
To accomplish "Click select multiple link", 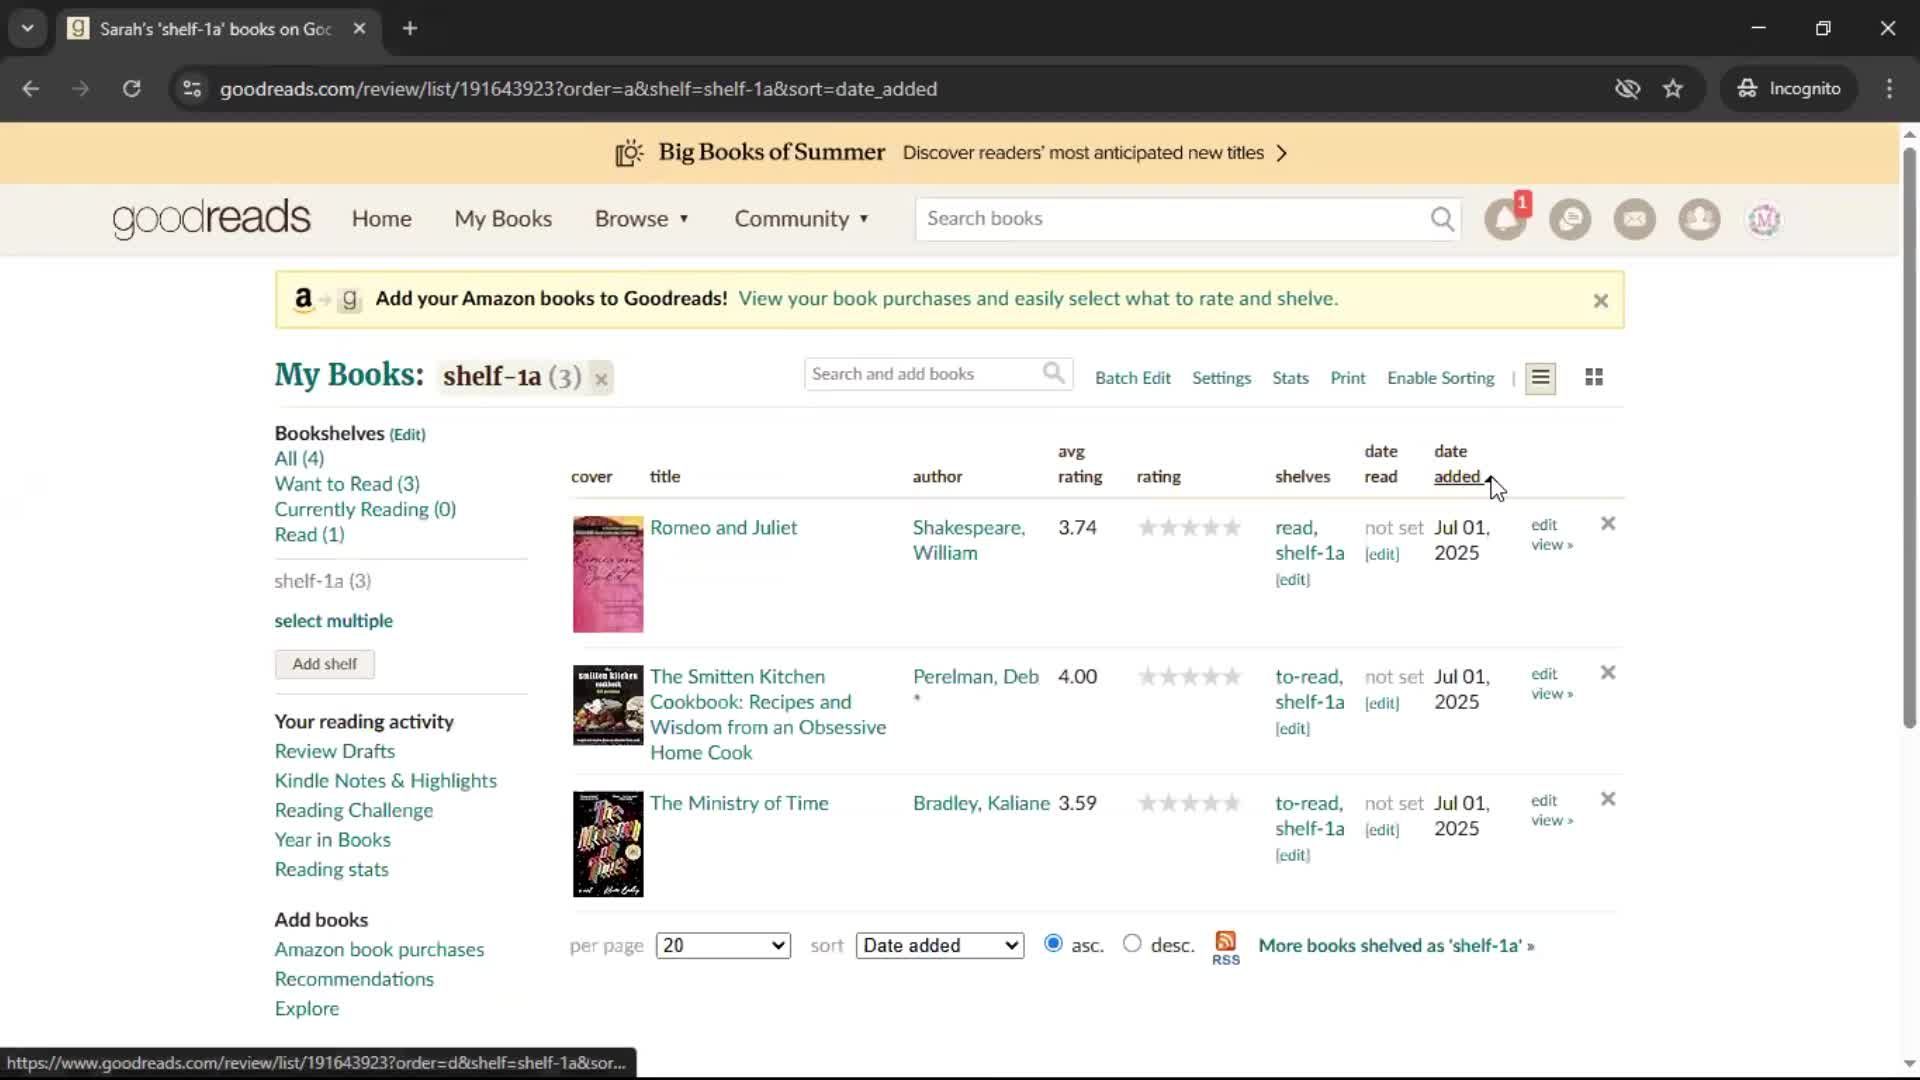I will click(333, 621).
